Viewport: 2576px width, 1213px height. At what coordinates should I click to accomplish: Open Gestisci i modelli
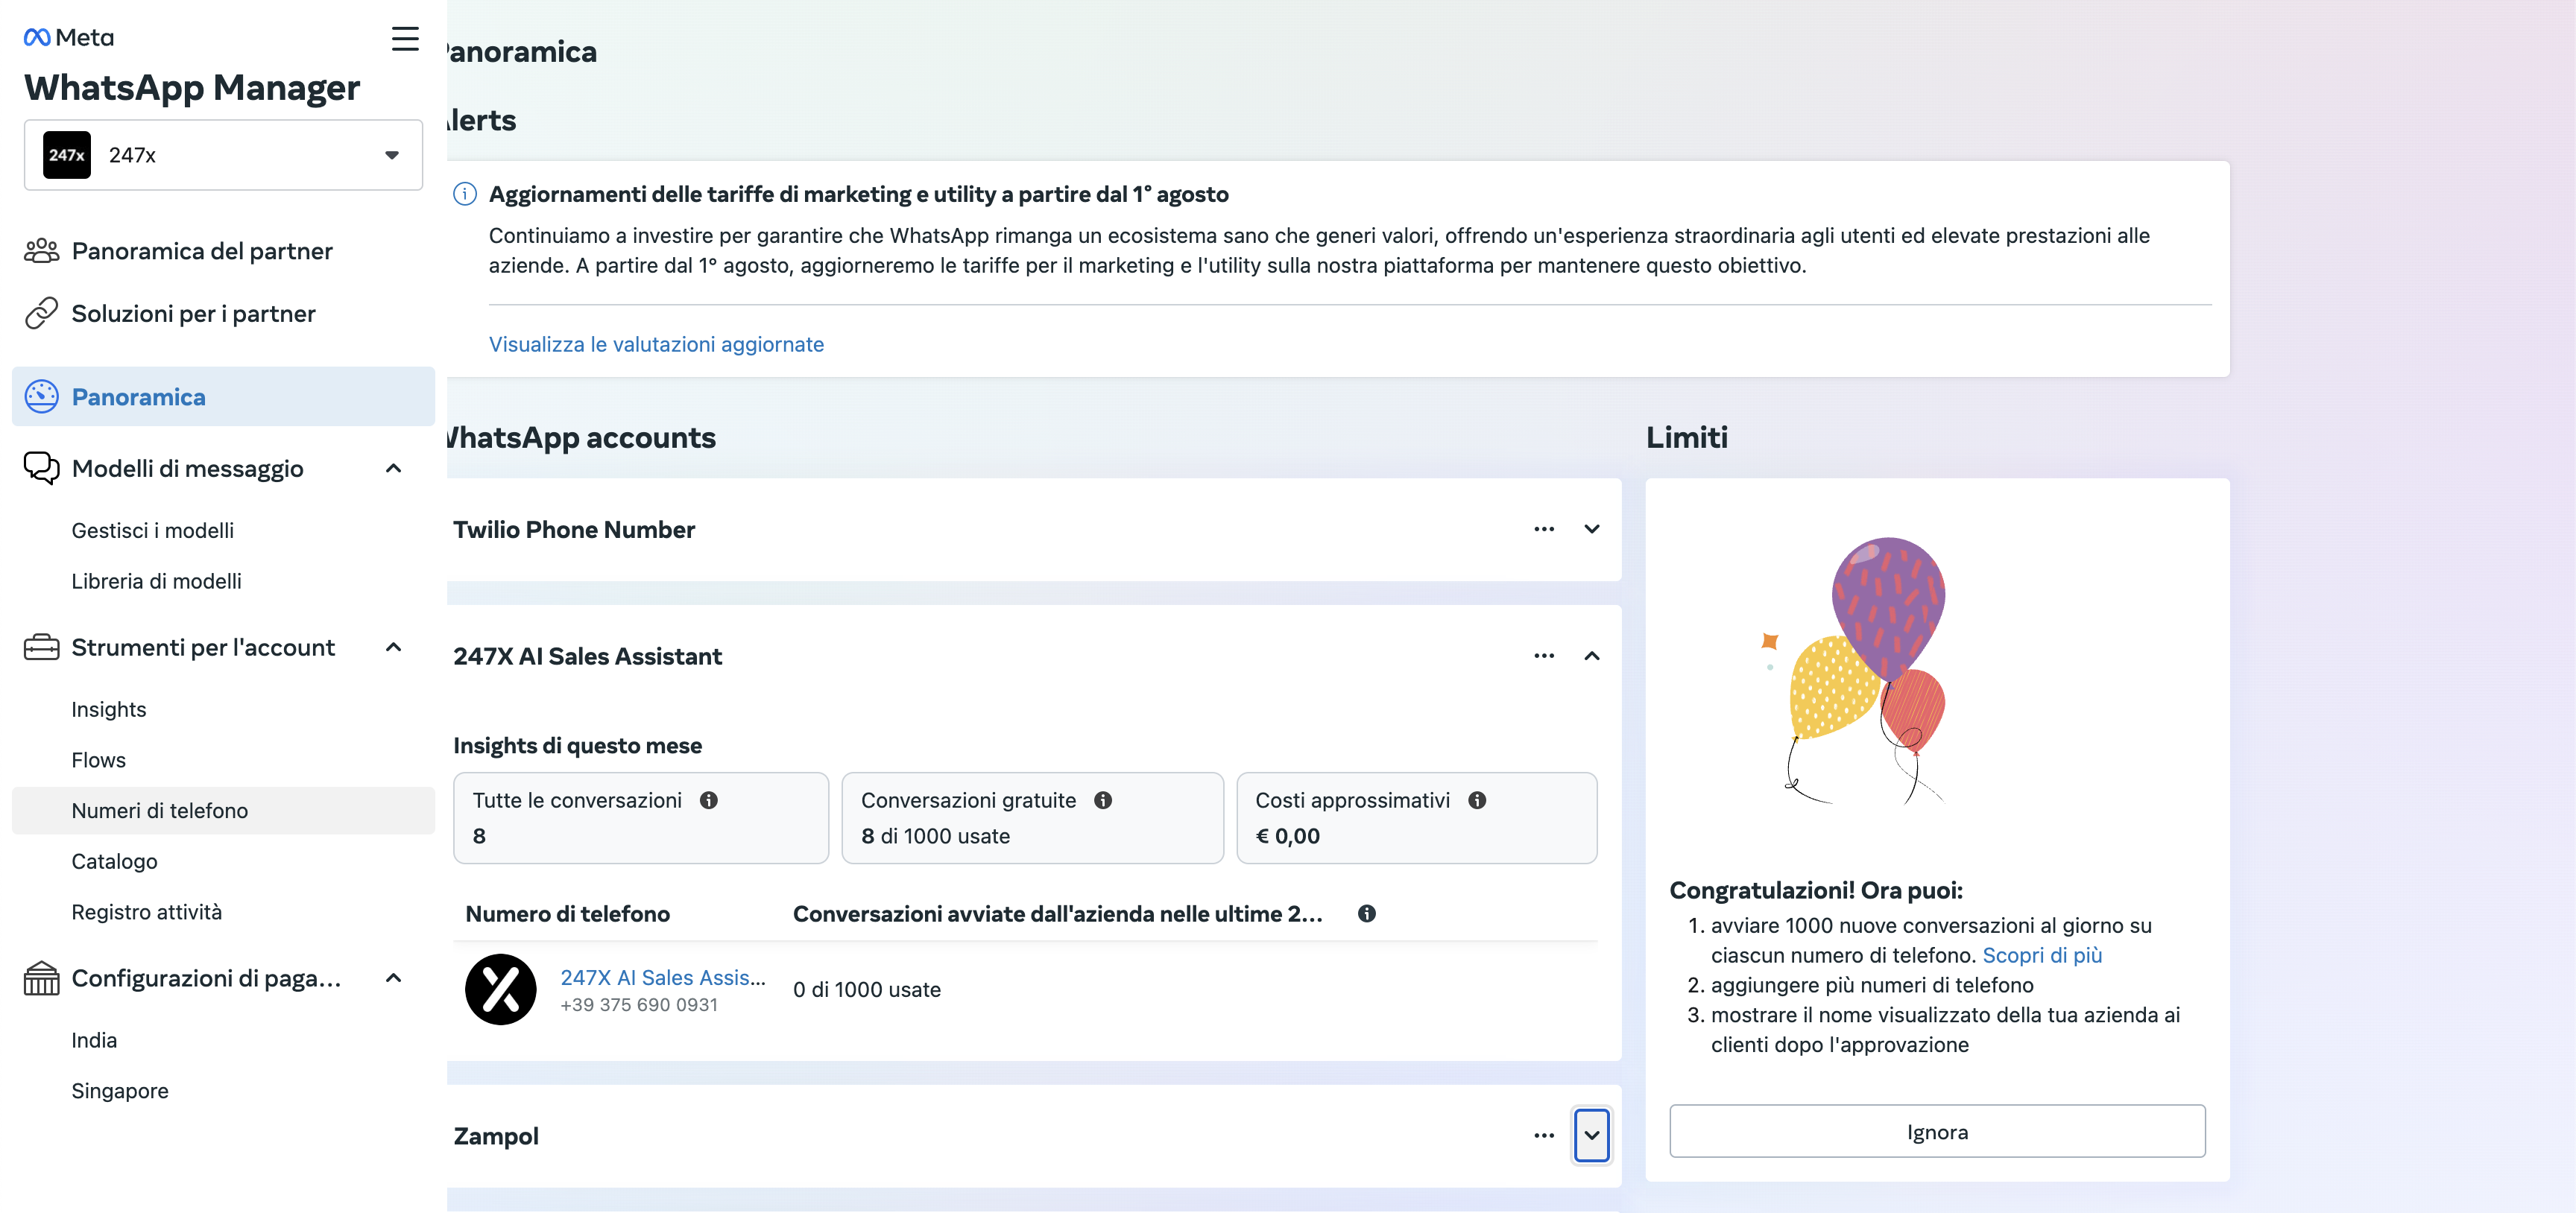pos(152,531)
